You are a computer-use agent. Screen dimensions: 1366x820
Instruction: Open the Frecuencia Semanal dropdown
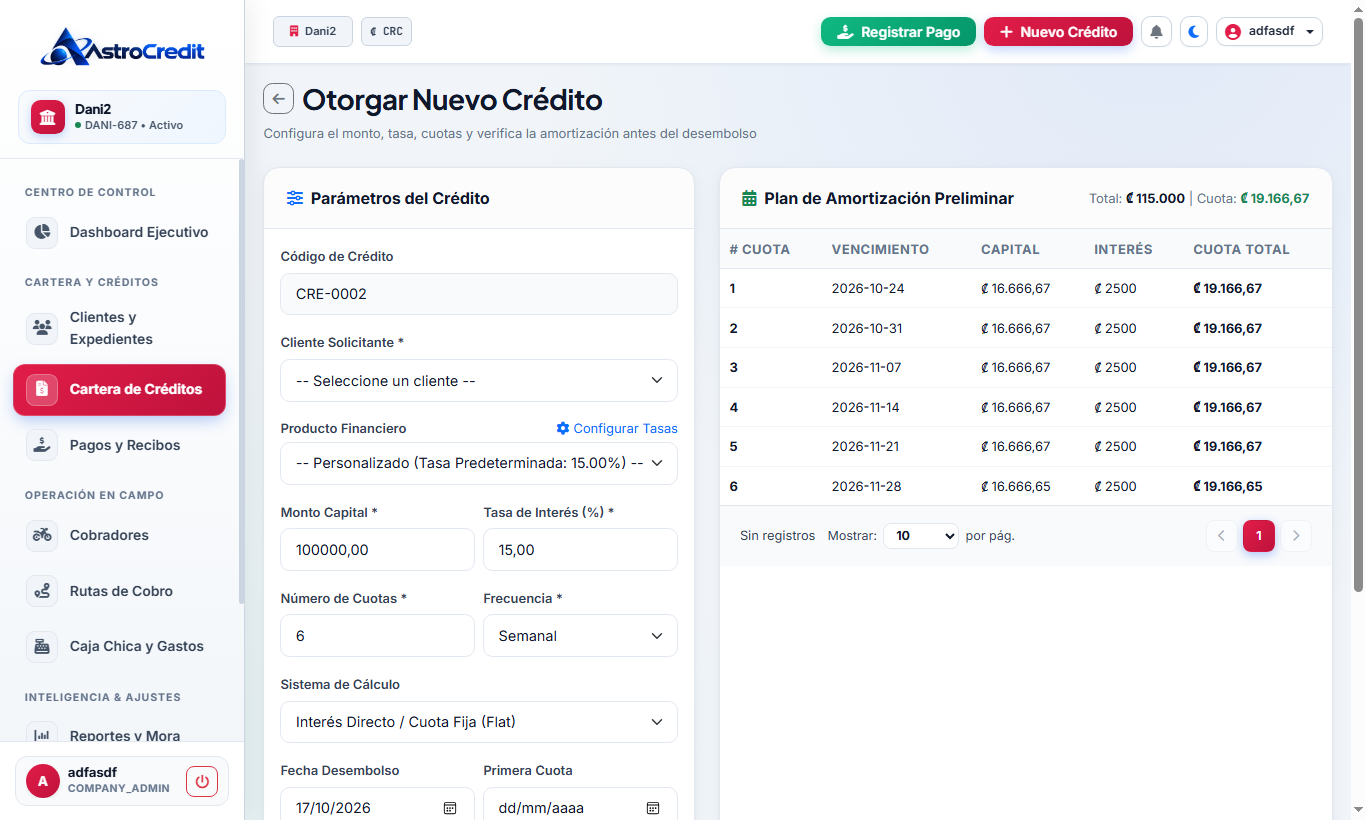(580, 636)
